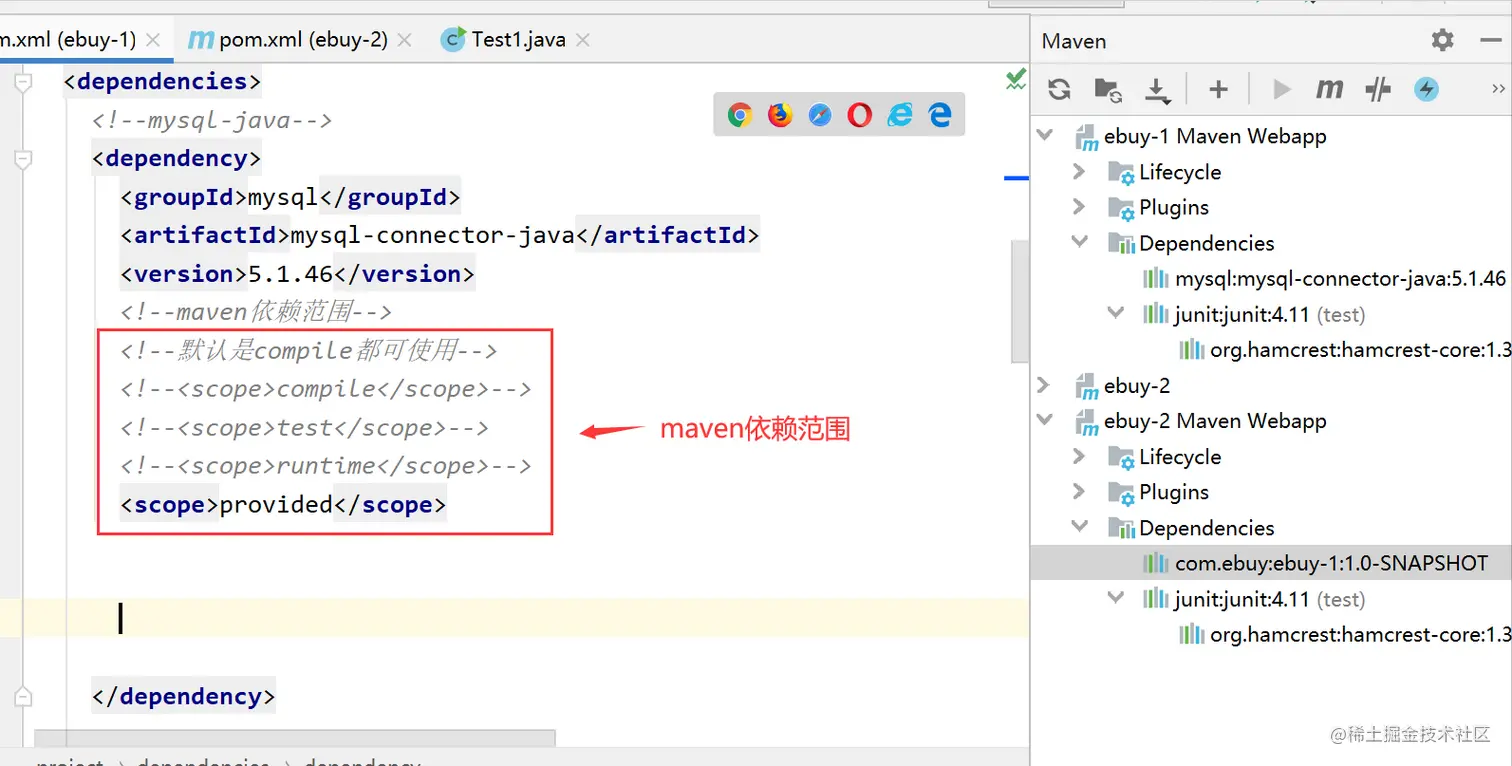1512x766 pixels.
Task: Select com.ebuy:ebuy-1:1.0-SNAPSHOT dependency
Action: 1331,563
